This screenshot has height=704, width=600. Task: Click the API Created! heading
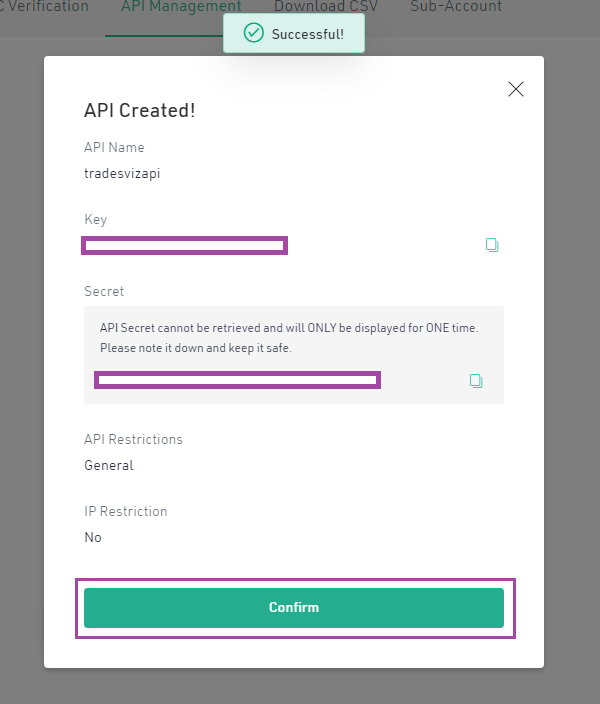[x=140, y=110]
